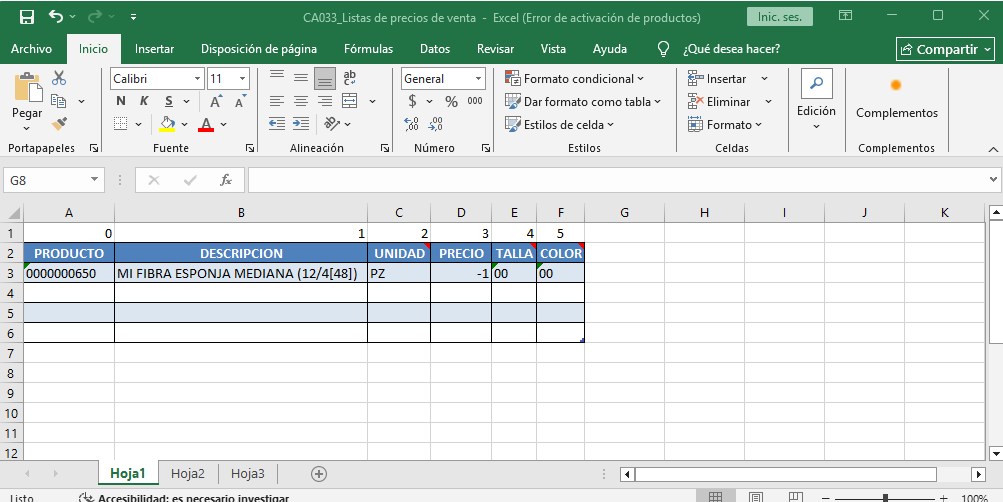
Task: Open the Fórmulas ribbon tab
Action: [368, 49]
